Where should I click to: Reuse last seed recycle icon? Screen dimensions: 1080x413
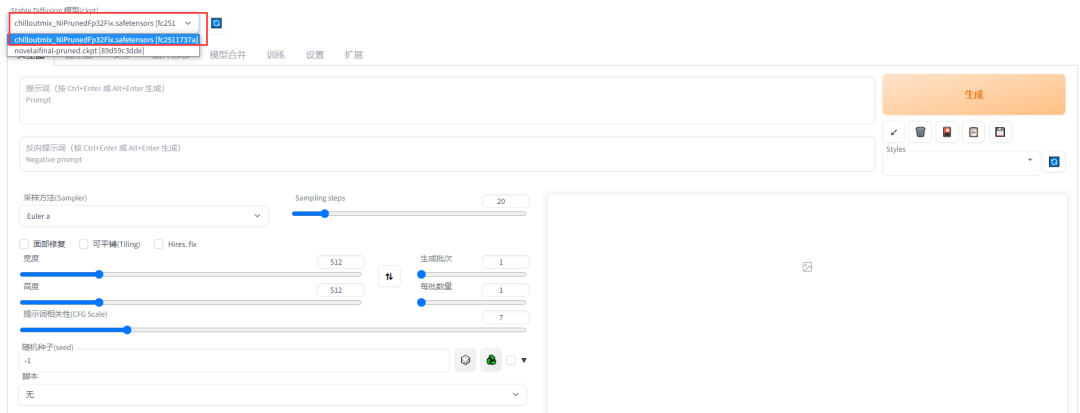tap(491, 360)
